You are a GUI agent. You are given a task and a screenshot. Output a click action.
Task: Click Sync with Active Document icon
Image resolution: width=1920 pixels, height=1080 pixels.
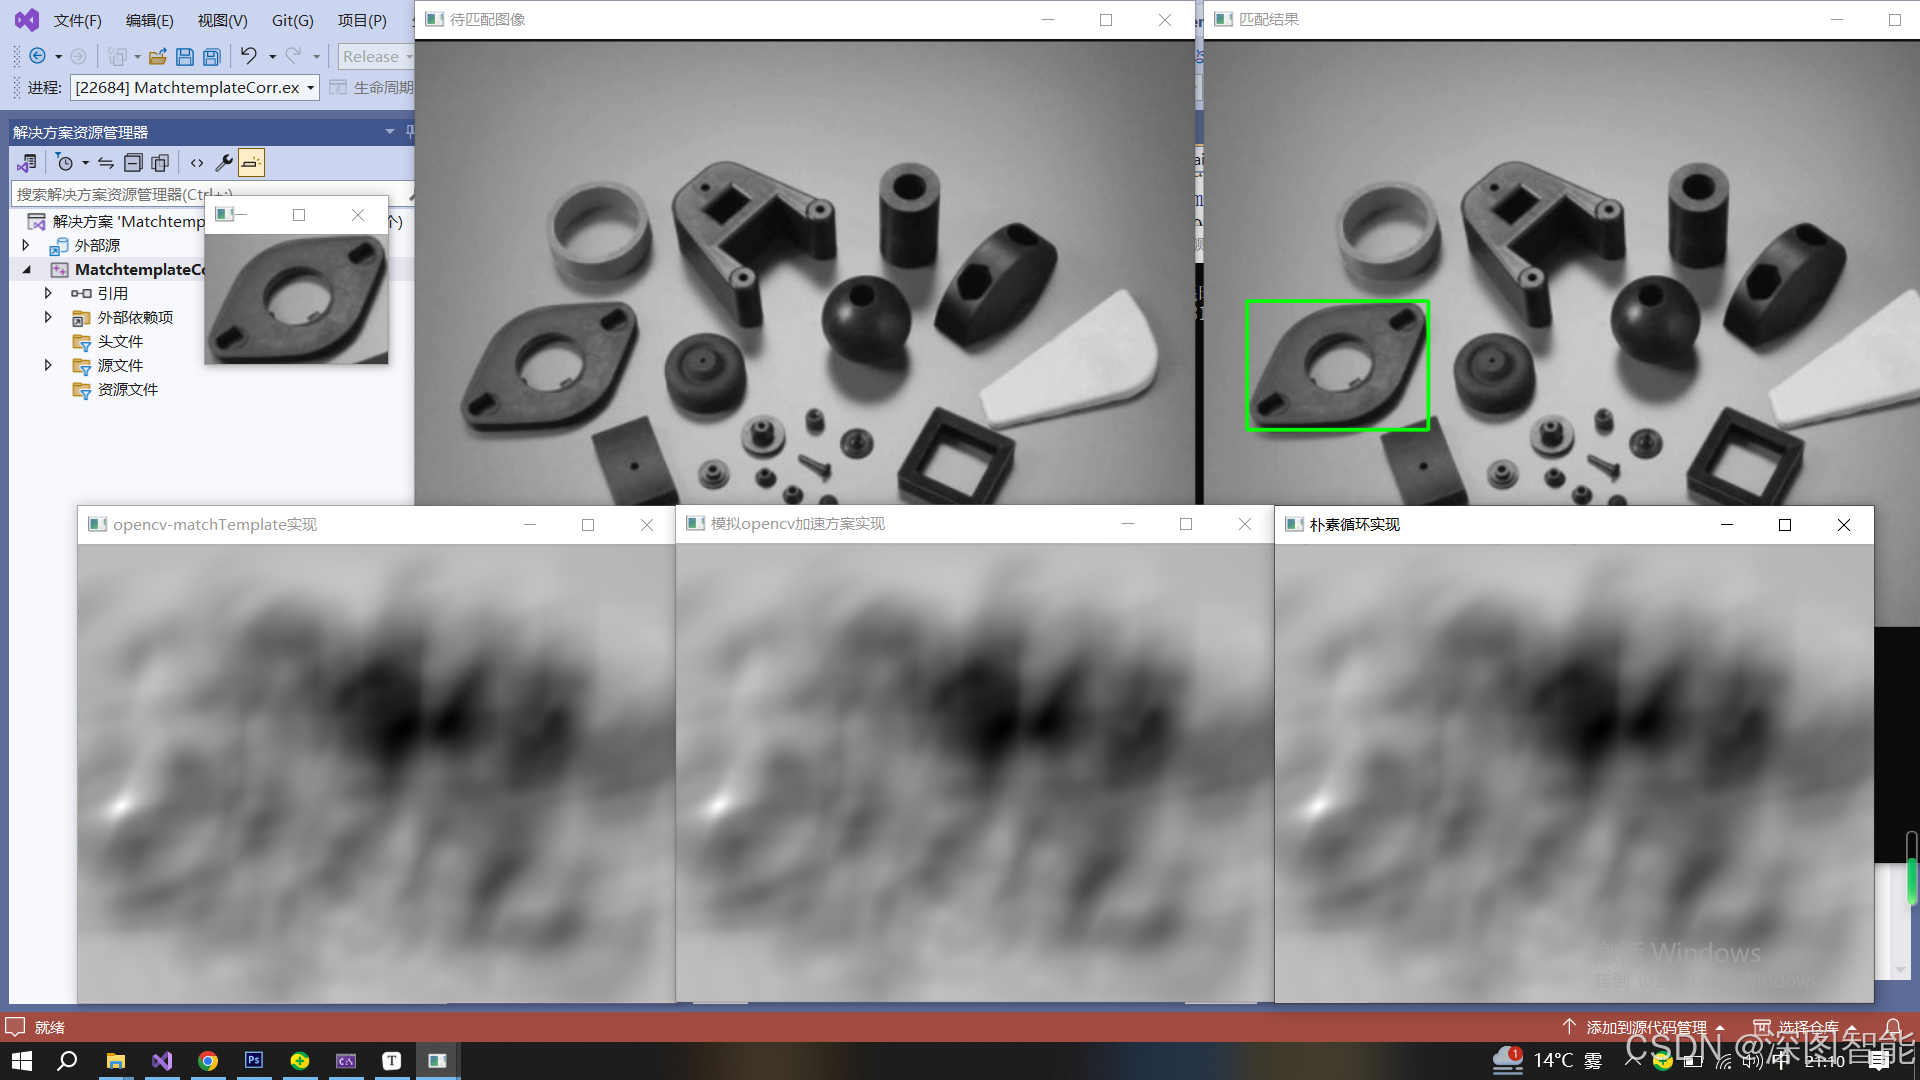pos(106,163)
